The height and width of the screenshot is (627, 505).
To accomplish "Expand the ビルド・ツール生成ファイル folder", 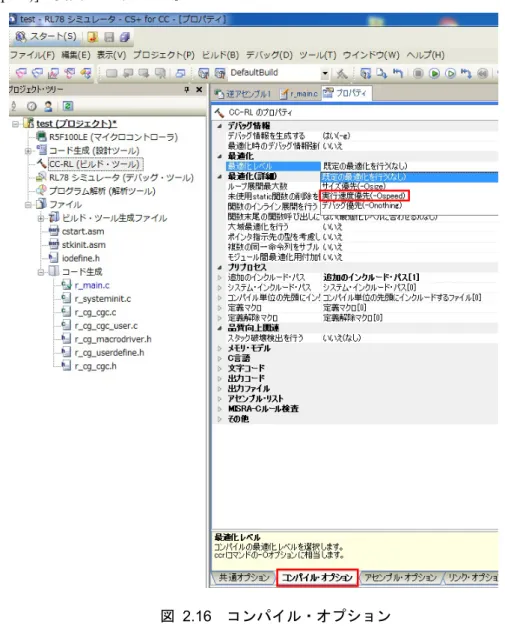I will (41, 218).
